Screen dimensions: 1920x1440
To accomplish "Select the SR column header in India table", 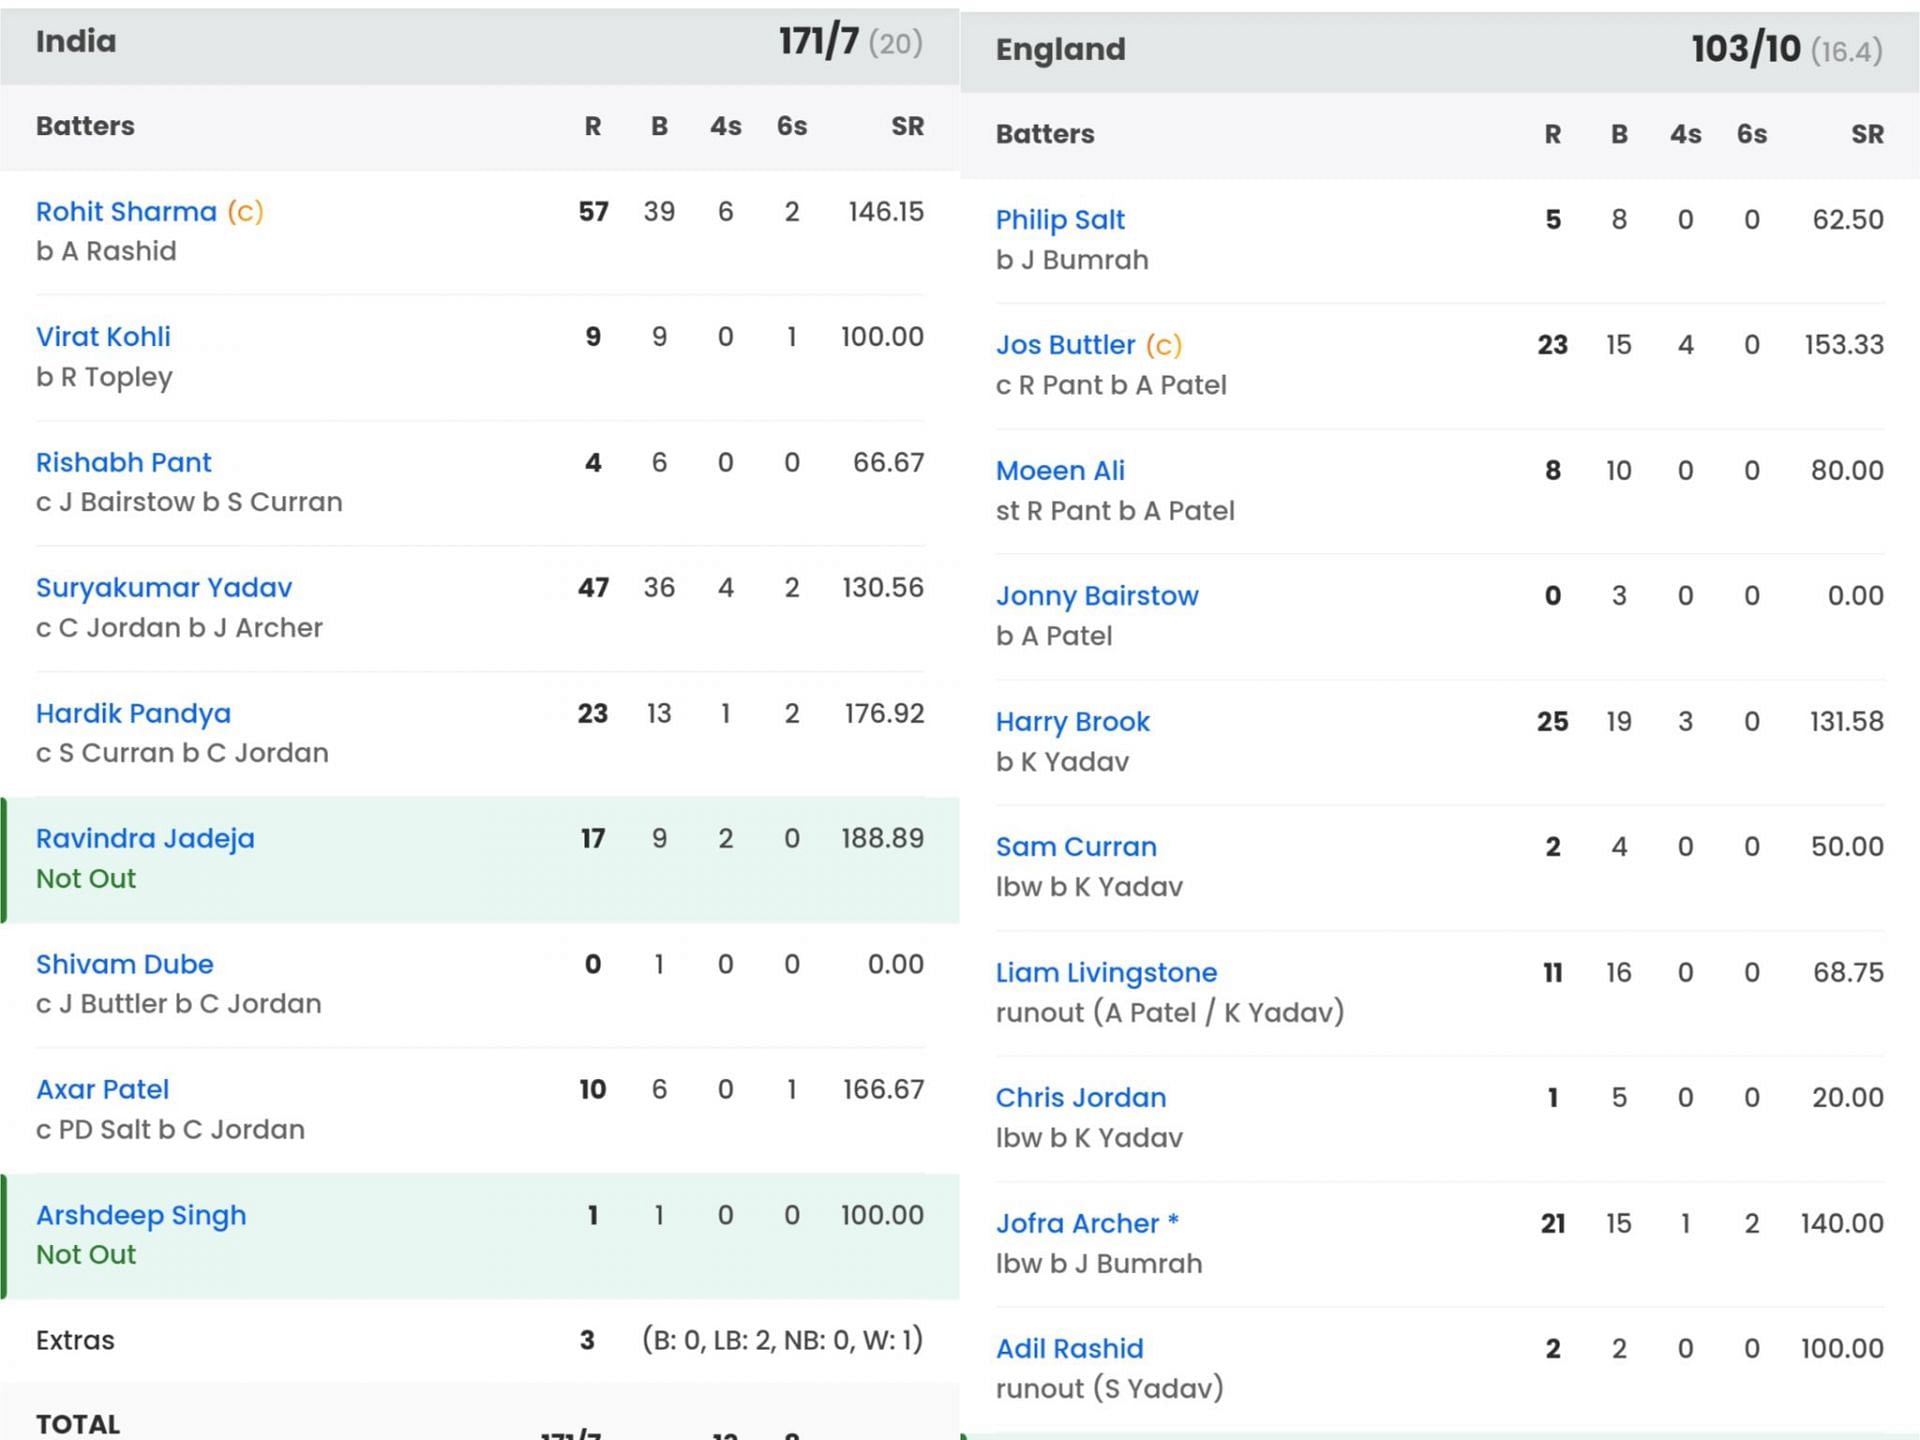I will [908, 127].
